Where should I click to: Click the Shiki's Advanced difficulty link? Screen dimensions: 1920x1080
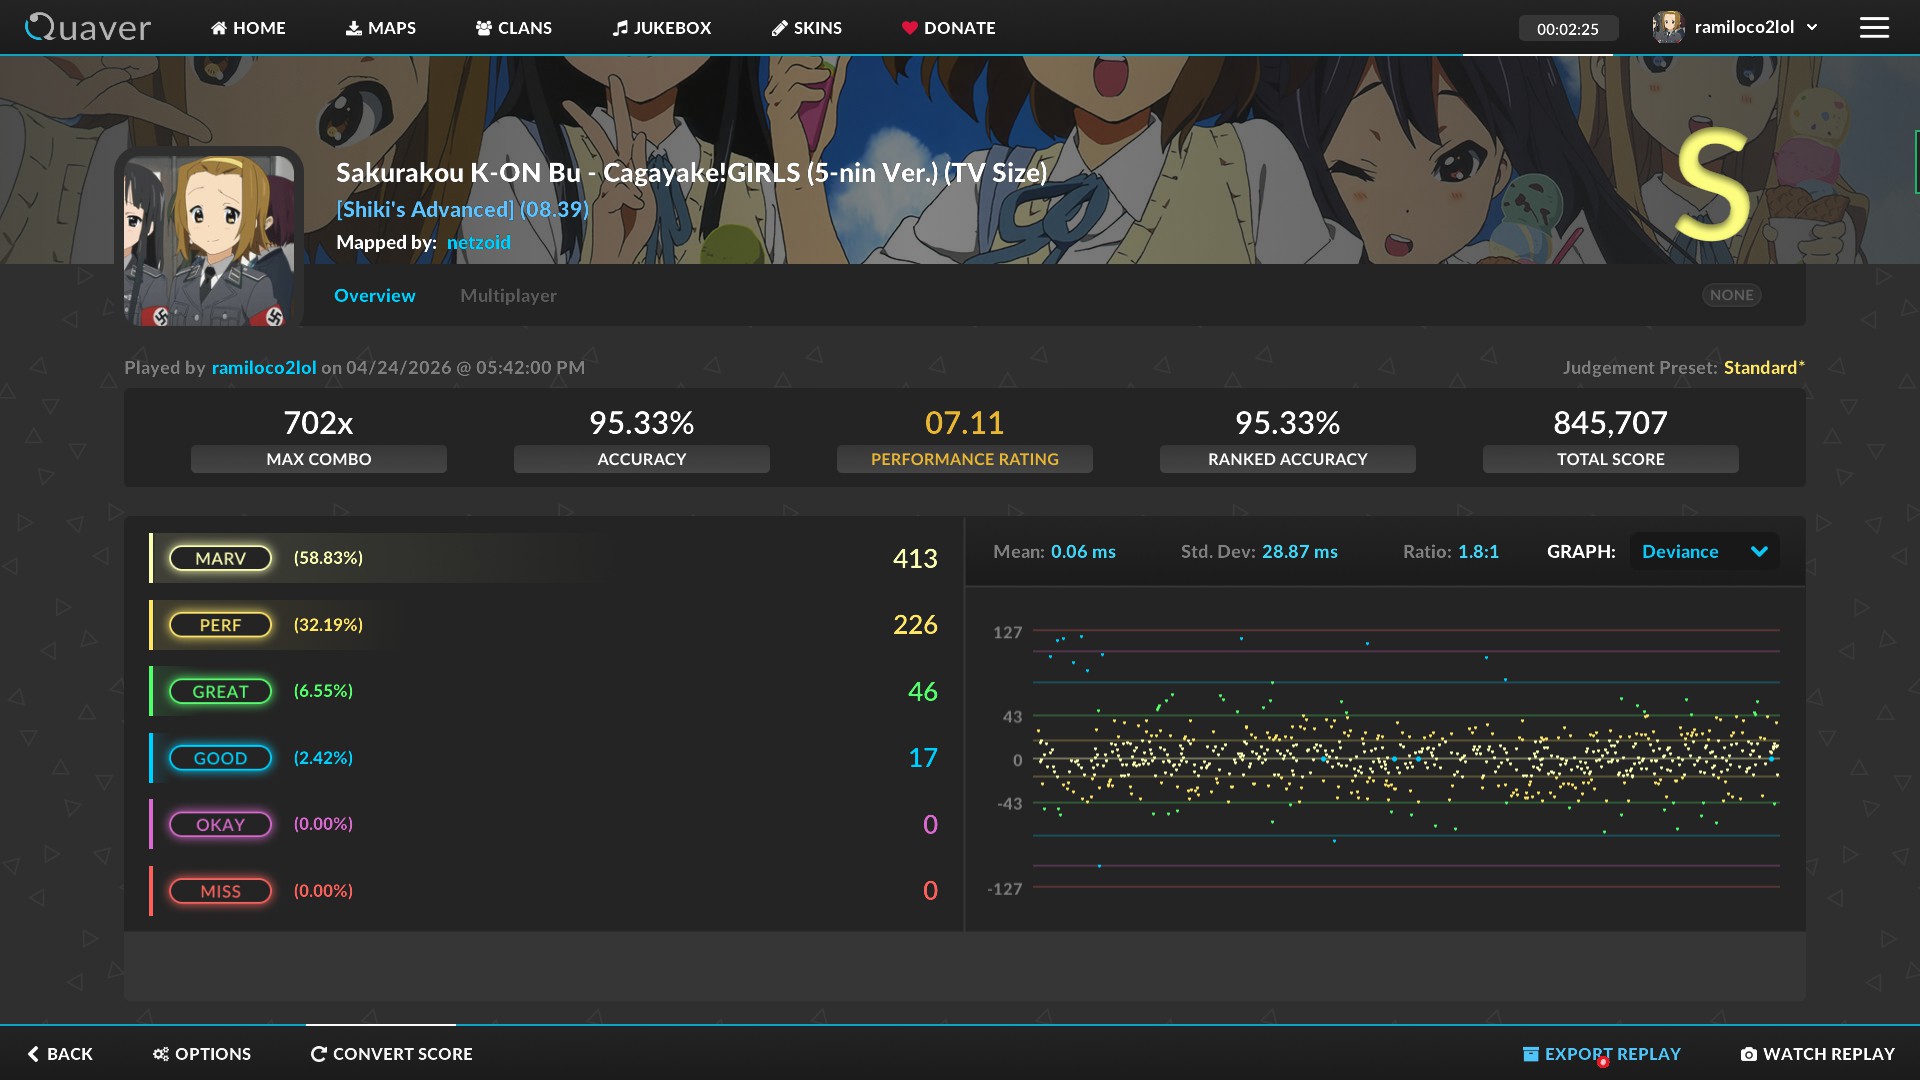click(x=462, y=209)
